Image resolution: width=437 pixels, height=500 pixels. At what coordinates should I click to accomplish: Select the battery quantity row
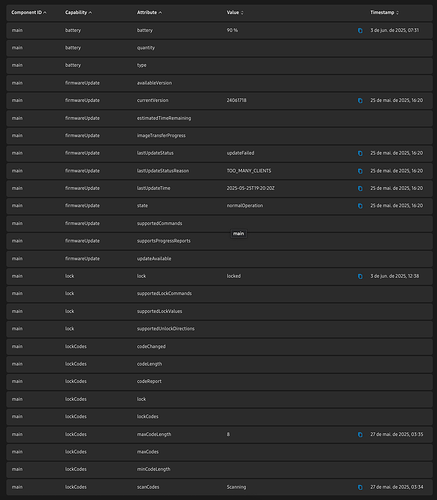pyautogui.click(x=219, y=48)
